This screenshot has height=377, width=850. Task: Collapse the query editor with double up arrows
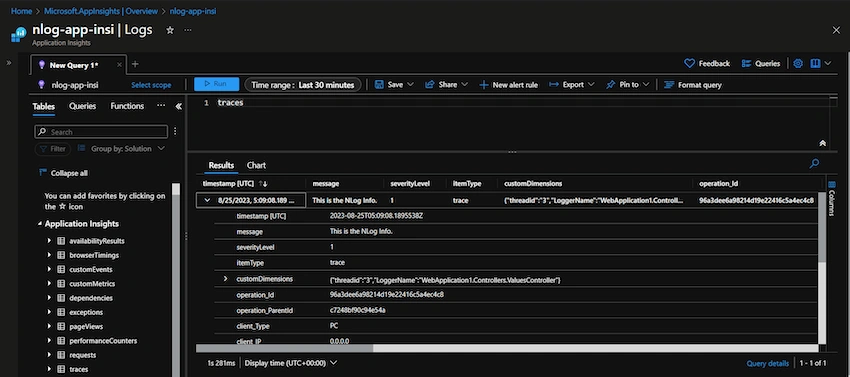[822, 143]
